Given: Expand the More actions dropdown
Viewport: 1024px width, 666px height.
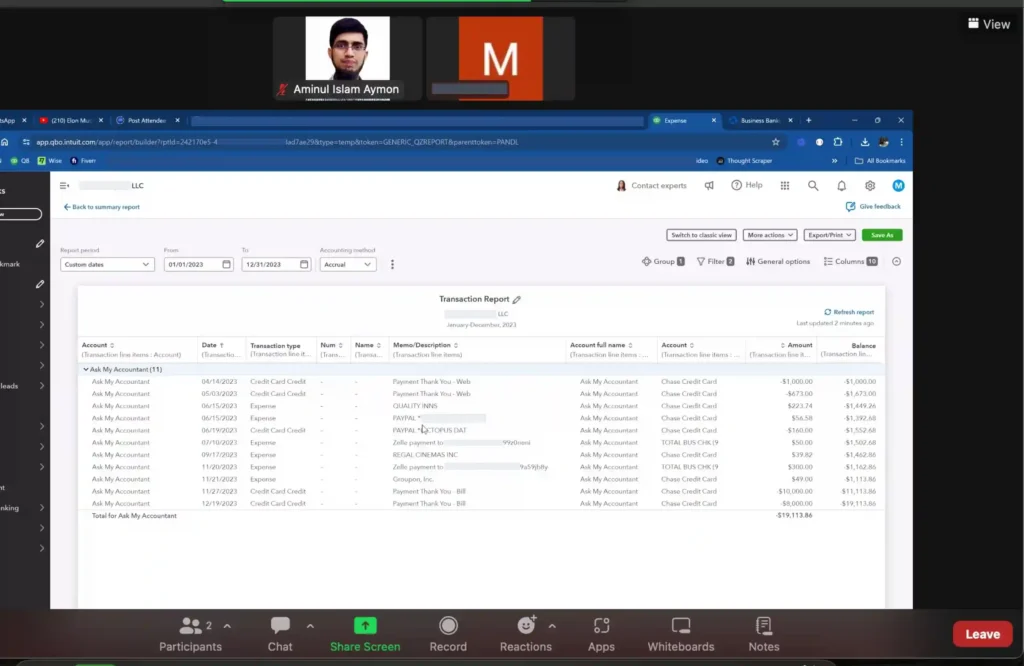Looking at the screenshot, I should [769, 235].
